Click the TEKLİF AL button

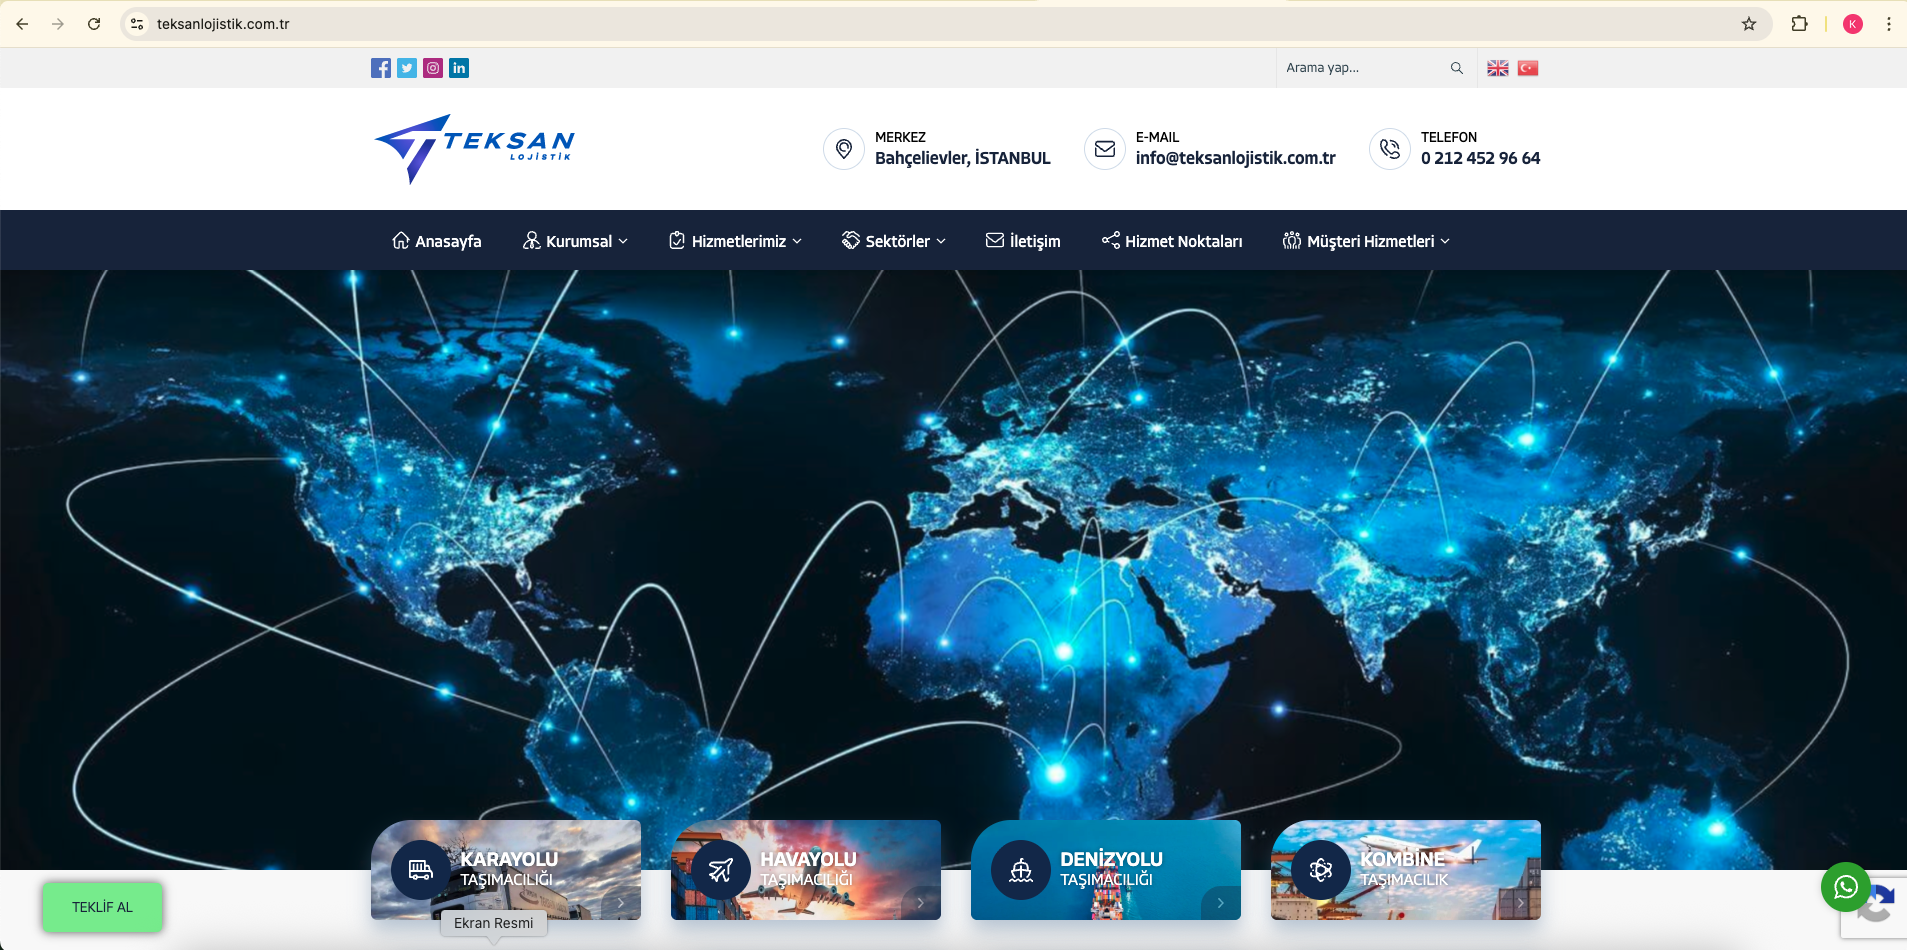[x=102, y=907]
